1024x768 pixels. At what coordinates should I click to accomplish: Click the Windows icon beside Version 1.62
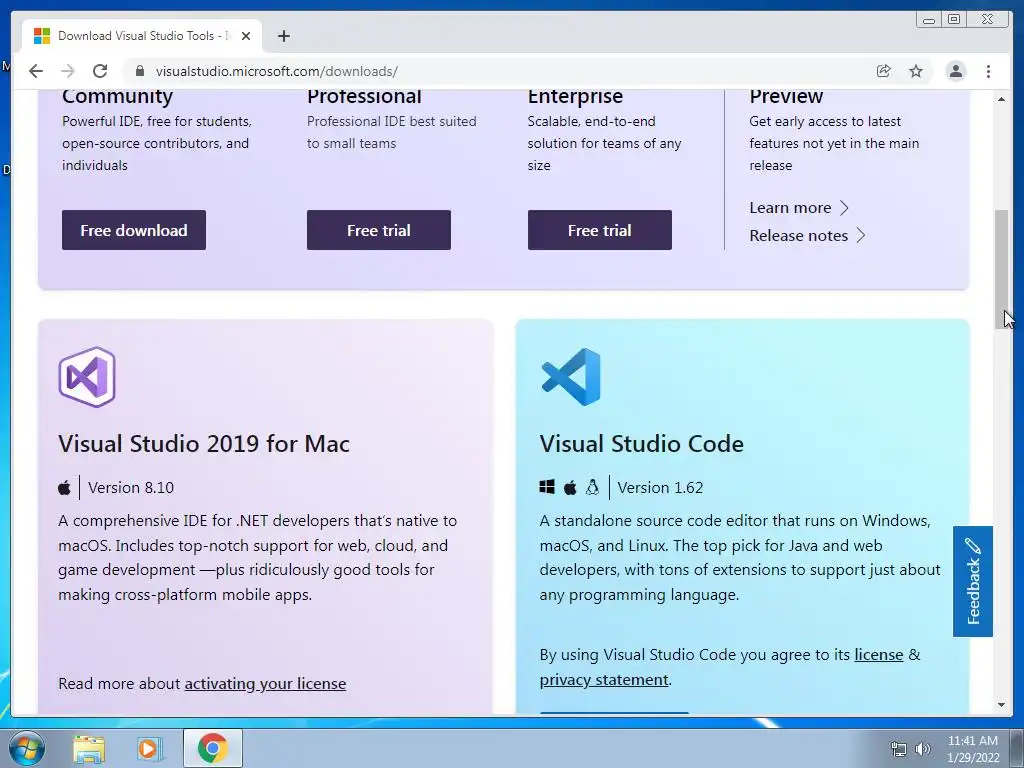[x=547, y=487]
